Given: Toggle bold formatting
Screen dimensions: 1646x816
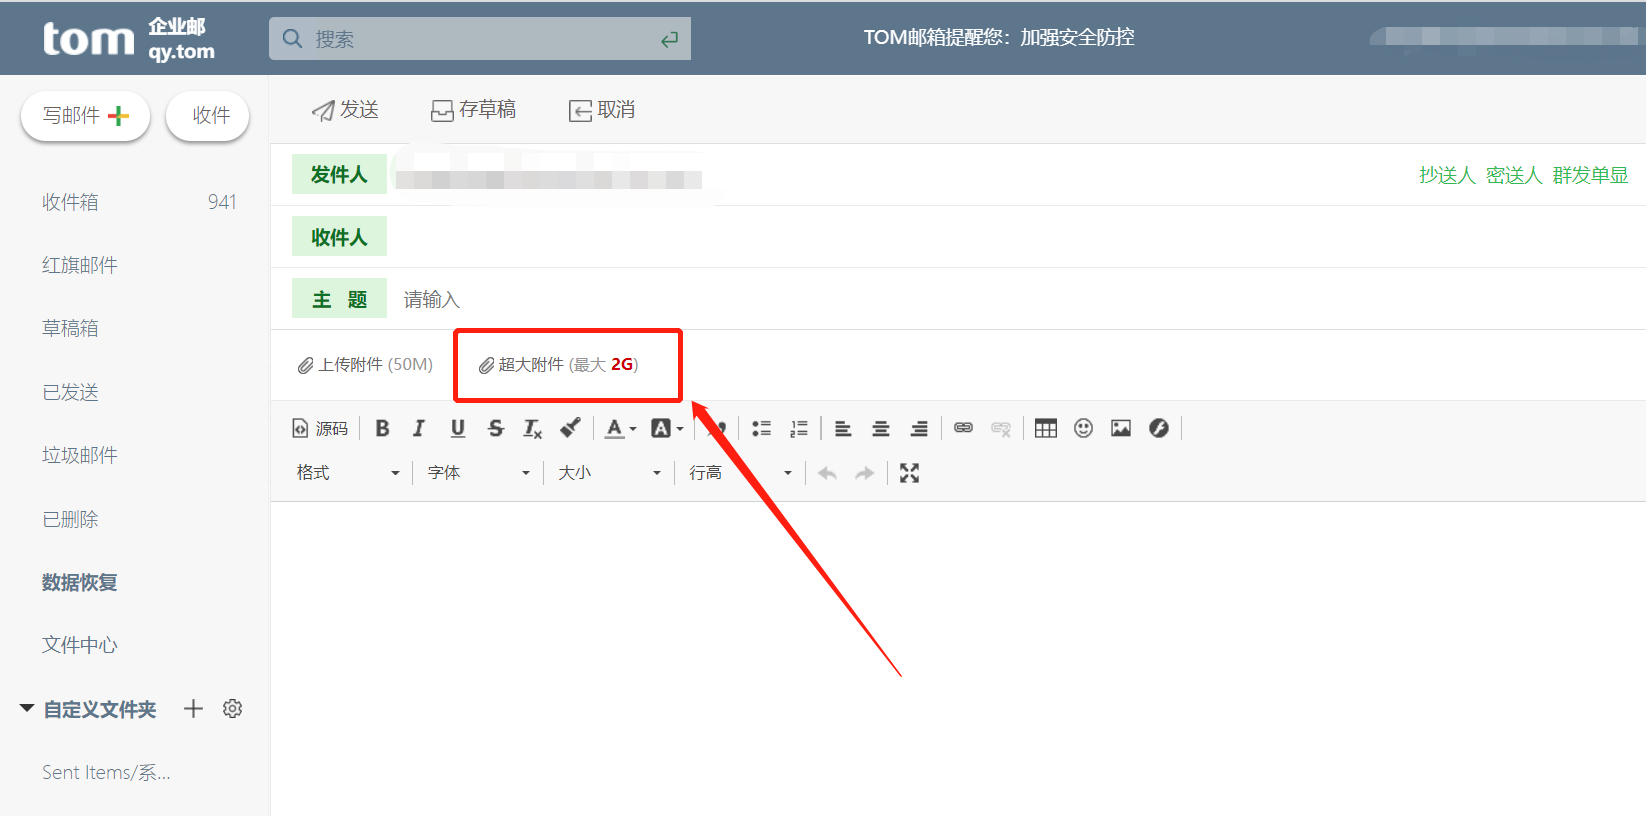Looking at the screenshot, I should pyautogui.click(x=382, y=428).
